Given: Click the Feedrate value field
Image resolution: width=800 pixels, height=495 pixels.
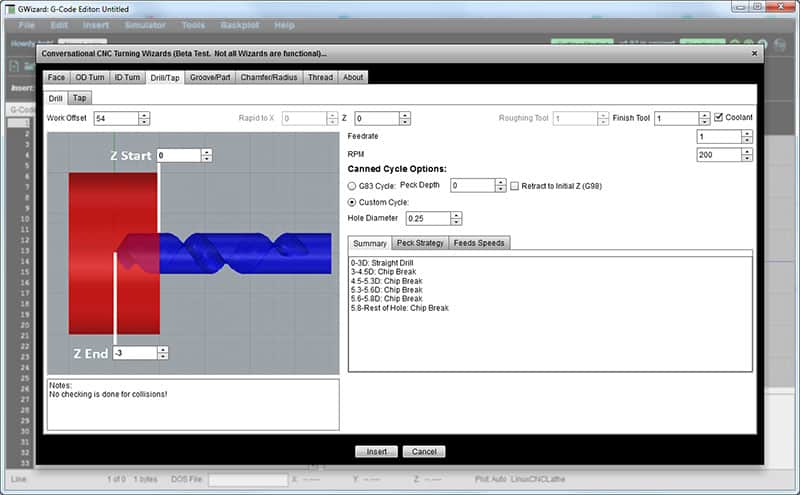Looking at the screenshot, I should [719, 137].
